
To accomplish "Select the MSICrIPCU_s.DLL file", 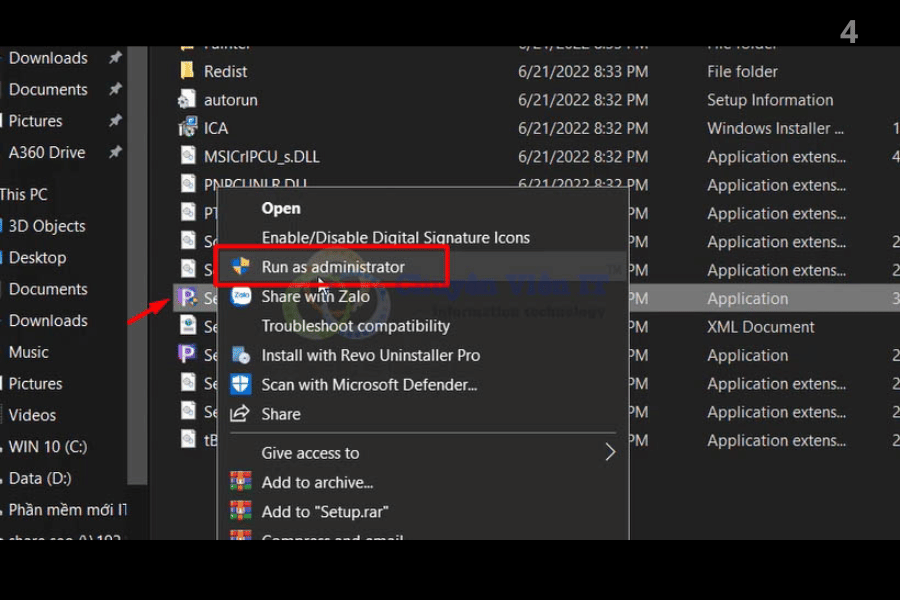I will coord(261,157).
